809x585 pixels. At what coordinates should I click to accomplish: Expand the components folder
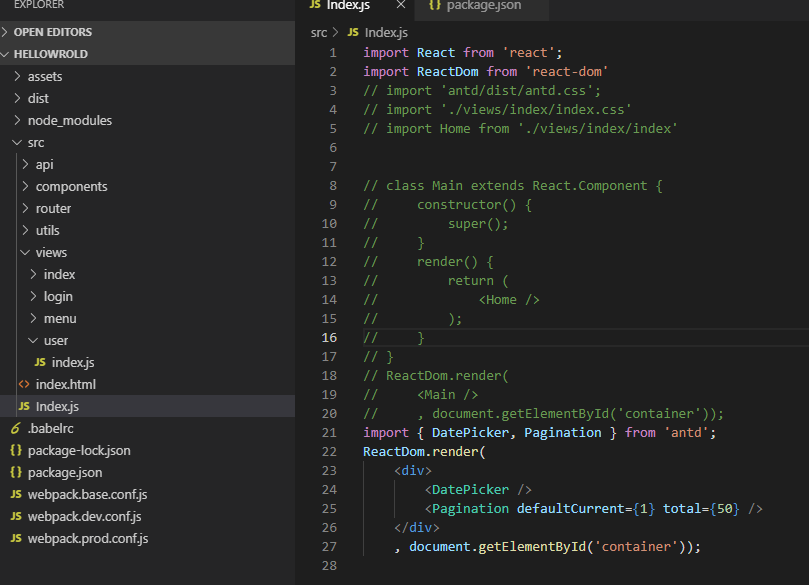[25, 186]
